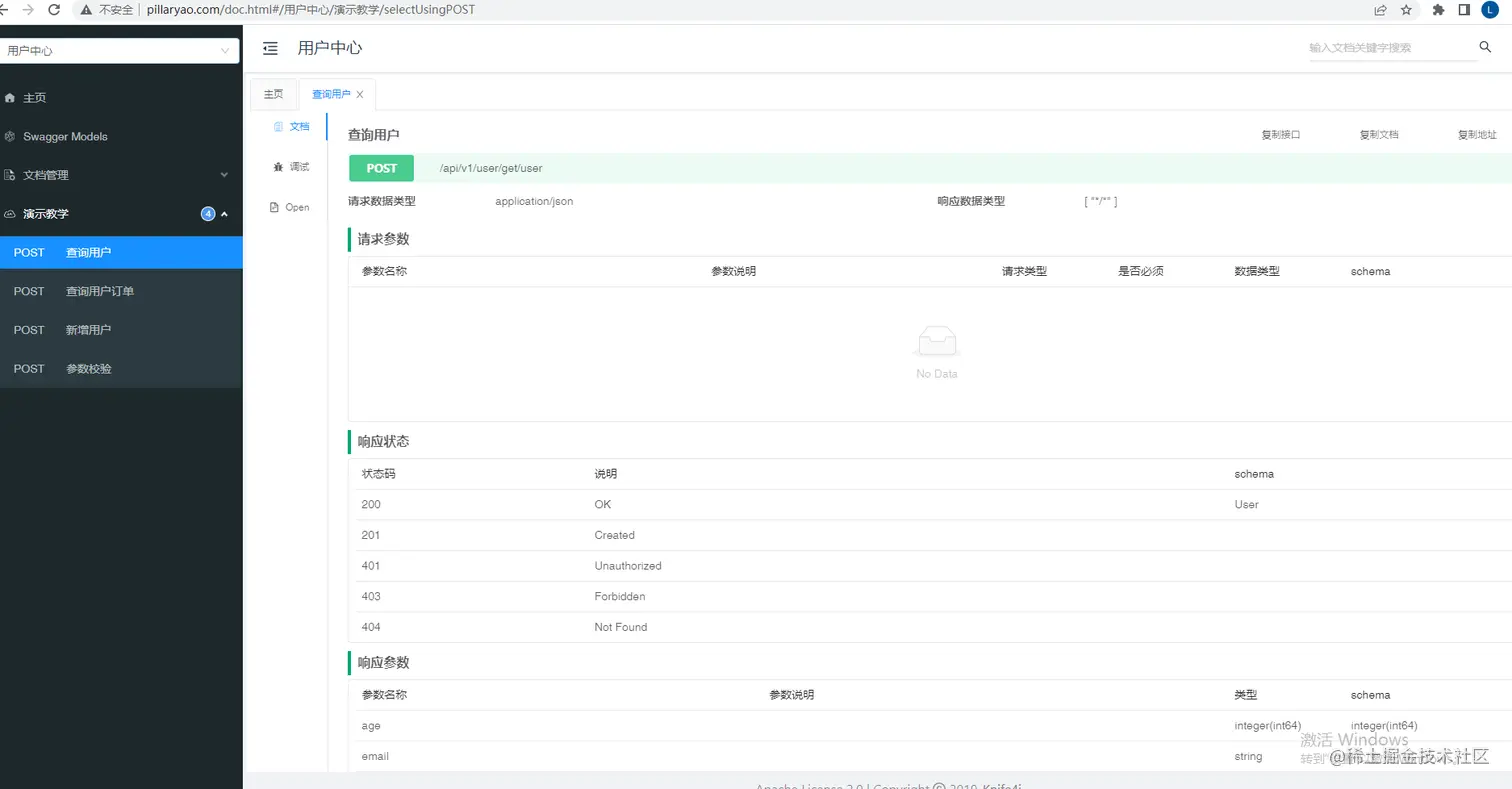Image resolution: width=1512 pixels, height=789 pixels.
Task: Click 文档管理 document icon in sidebar
Action: (10, 175)
